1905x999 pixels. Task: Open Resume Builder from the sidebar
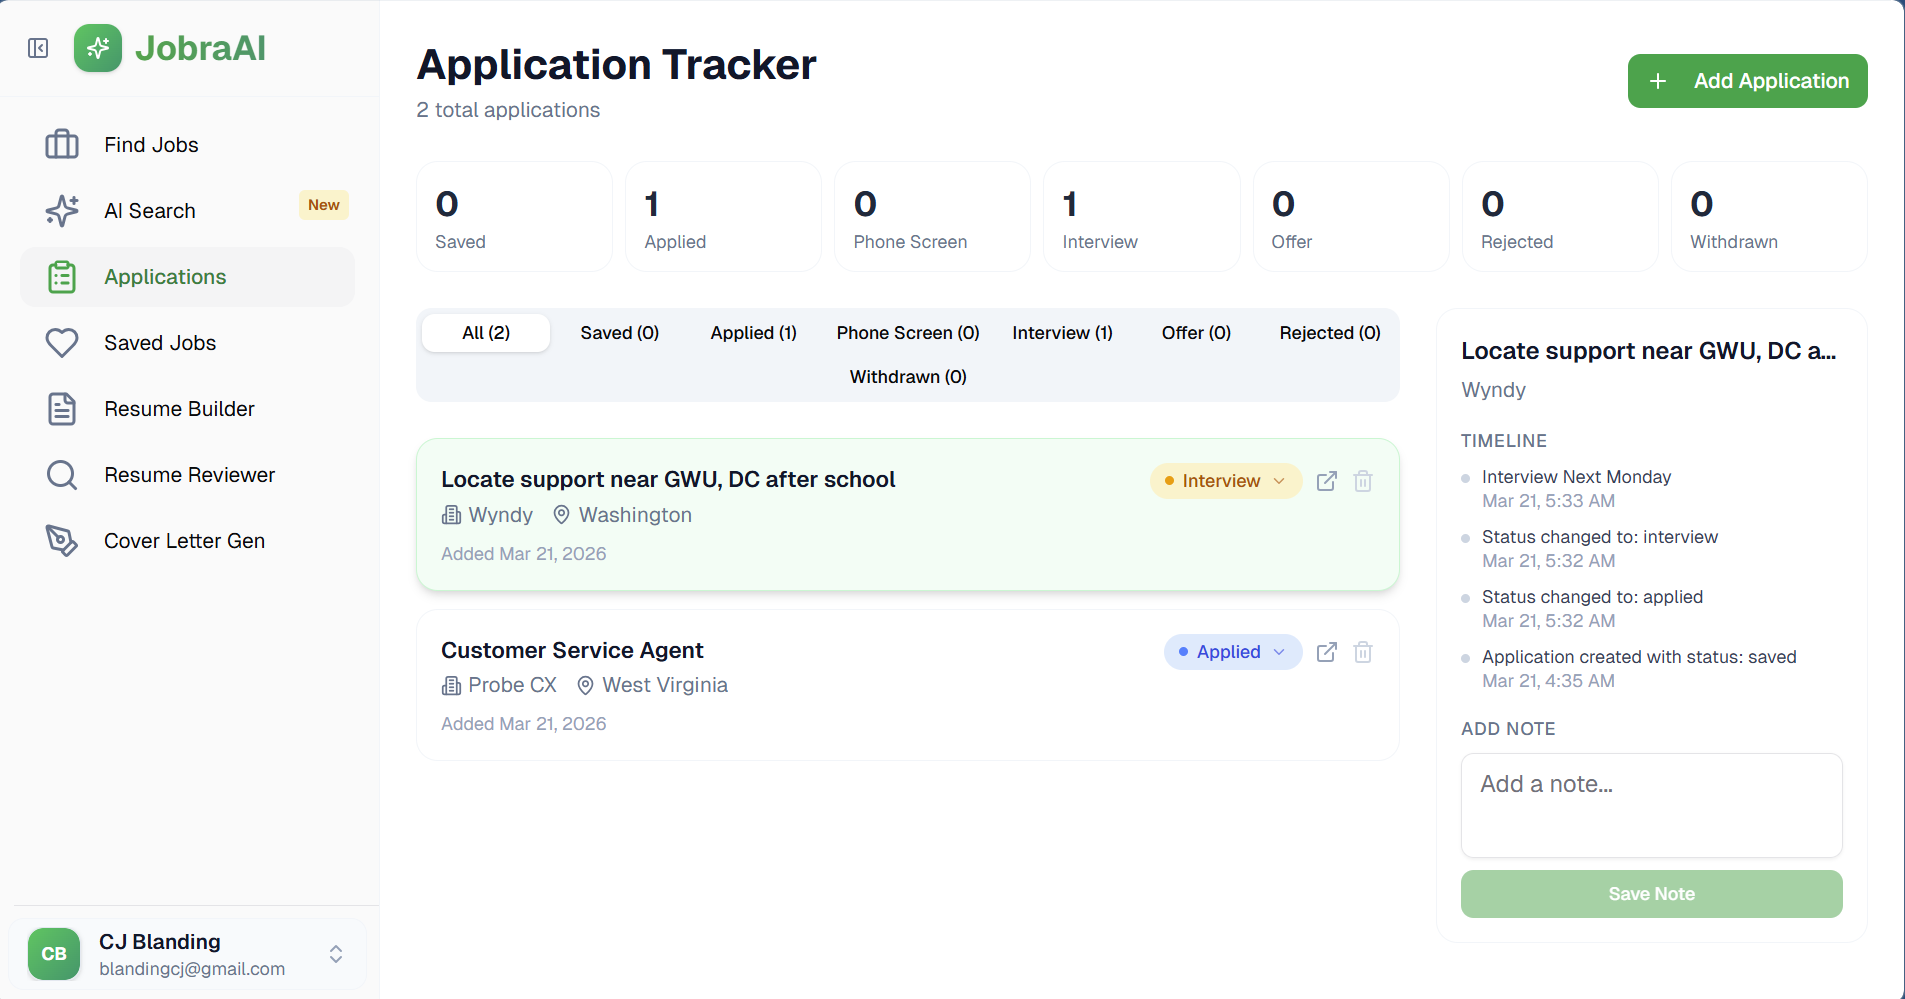pyautogui.click(x=188, y=409)
